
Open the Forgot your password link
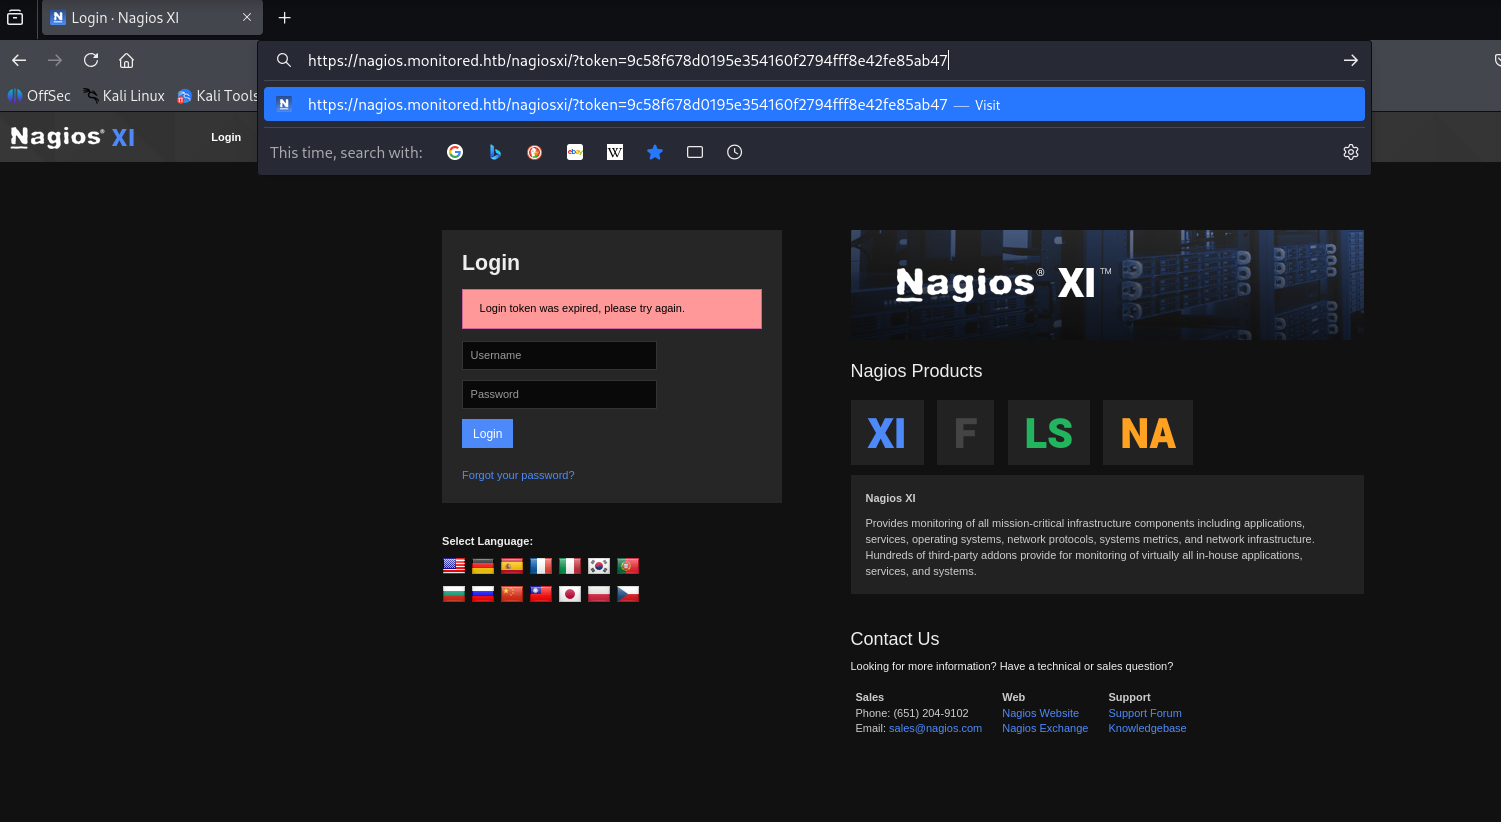(518, 475)
